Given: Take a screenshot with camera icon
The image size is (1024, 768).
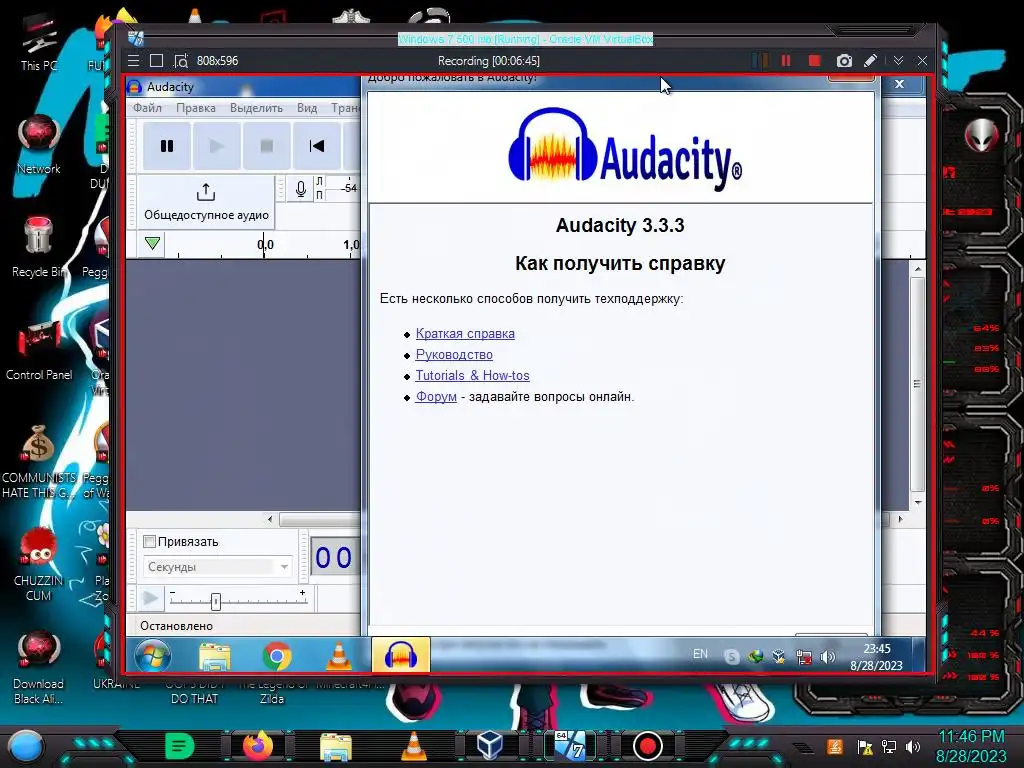Looking at the screenshot, I should [x=844, y=61].
